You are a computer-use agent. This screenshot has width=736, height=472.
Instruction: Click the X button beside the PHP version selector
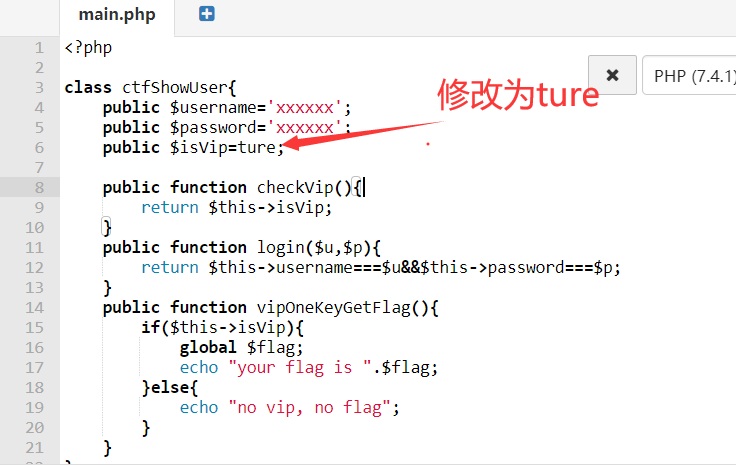click(x=612, y=75)
